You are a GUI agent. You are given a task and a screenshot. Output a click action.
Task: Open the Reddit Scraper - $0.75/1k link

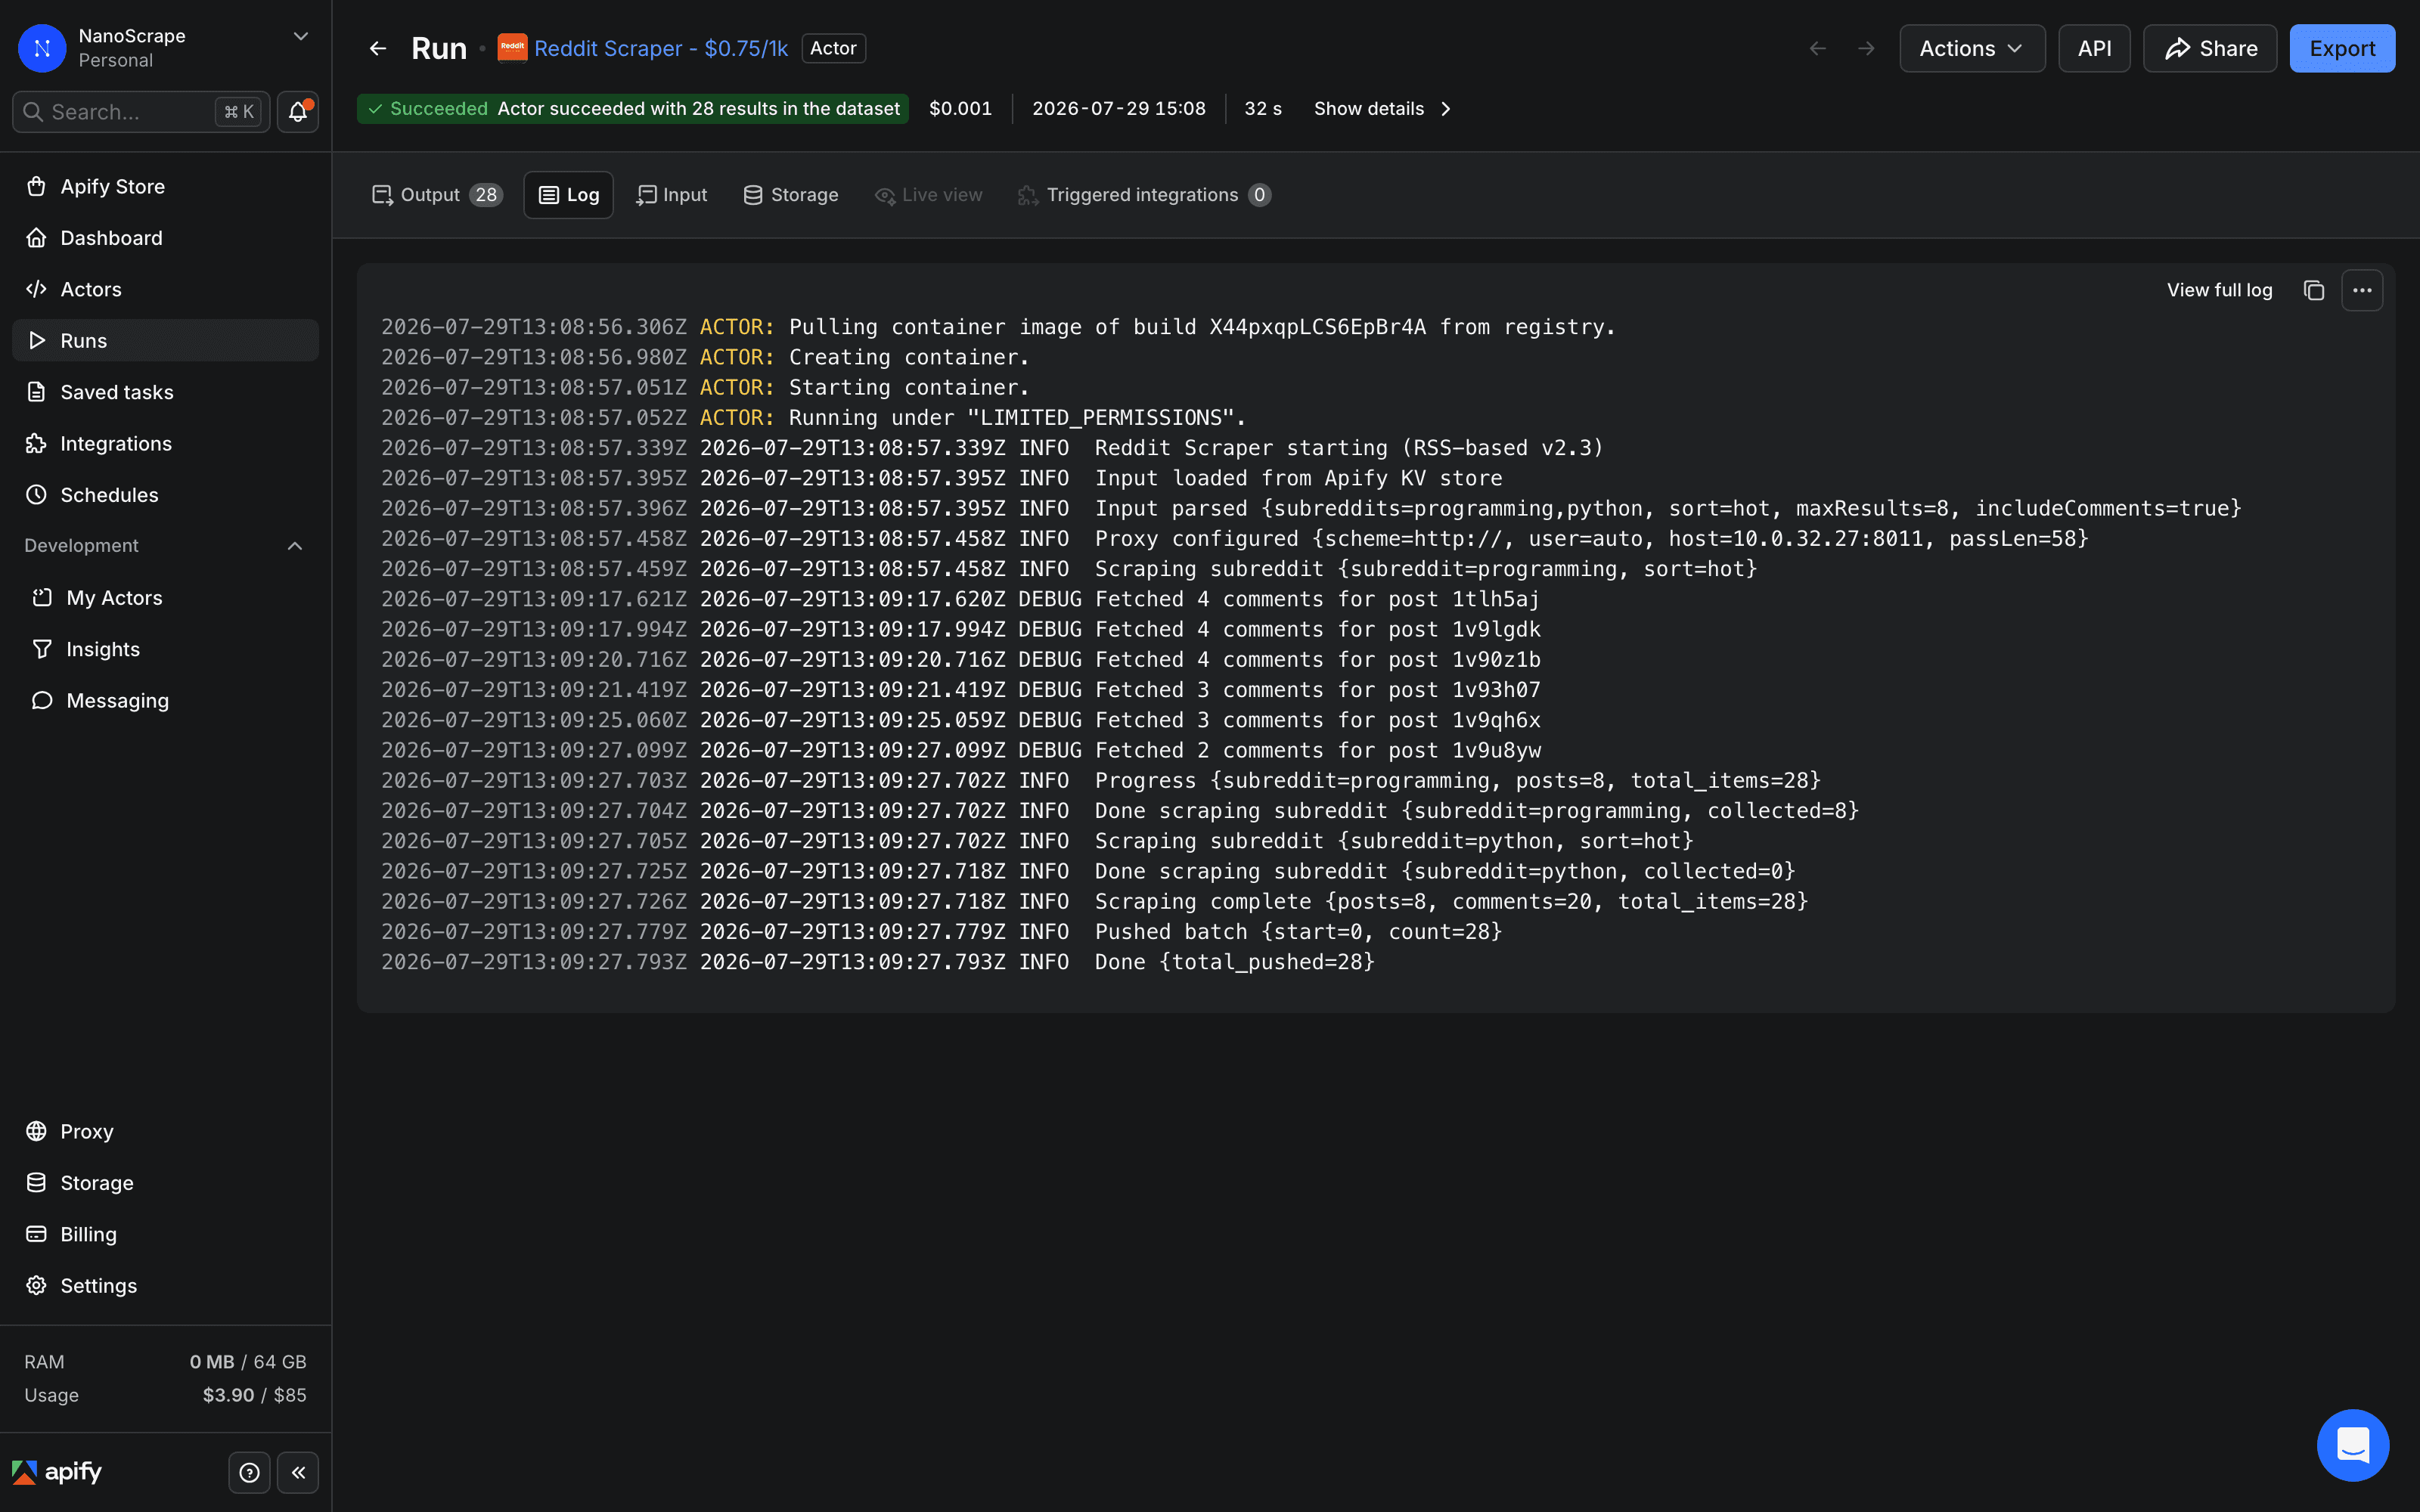(661, 48)
